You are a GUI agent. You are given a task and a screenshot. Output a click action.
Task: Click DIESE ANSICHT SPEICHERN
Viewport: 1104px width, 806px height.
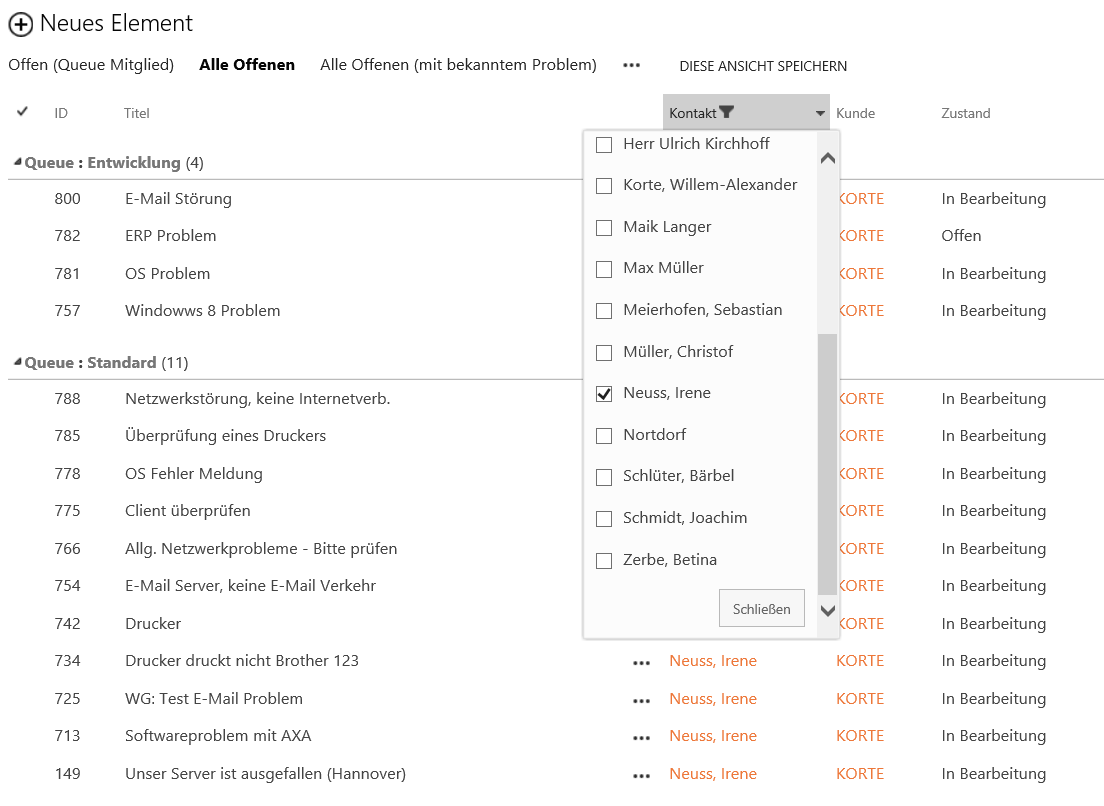pos(763,66)
